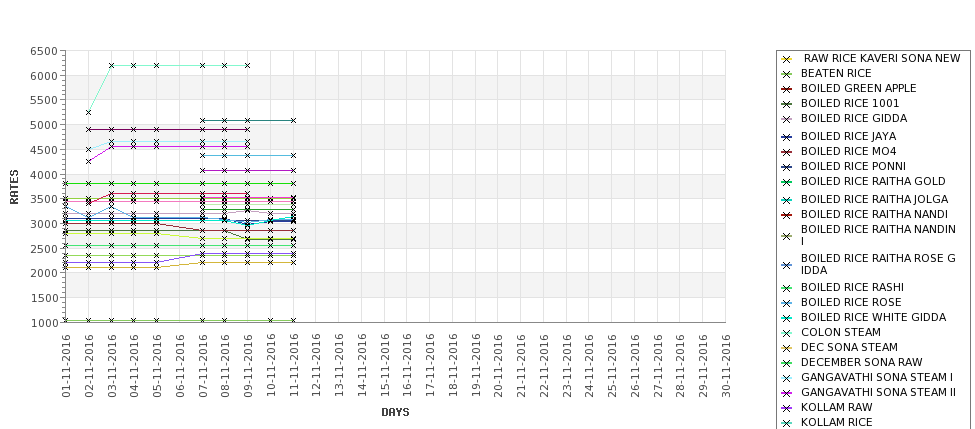Select COLON STEAM legend label
The width and height of the screenshot is (975, 429).
point(841,332)
